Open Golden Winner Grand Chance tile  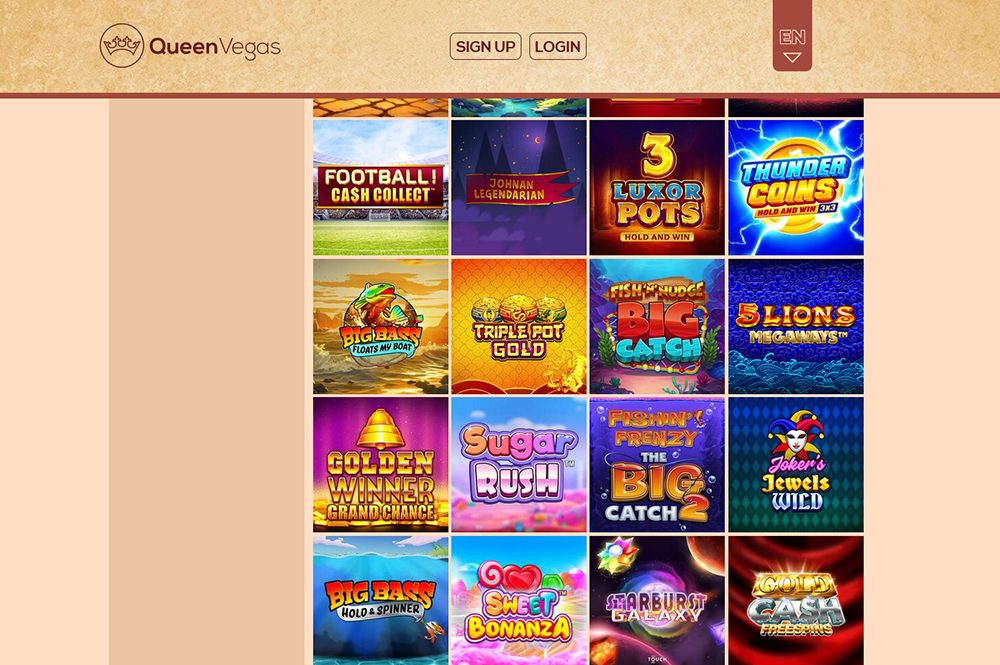(x=381, y=465)
